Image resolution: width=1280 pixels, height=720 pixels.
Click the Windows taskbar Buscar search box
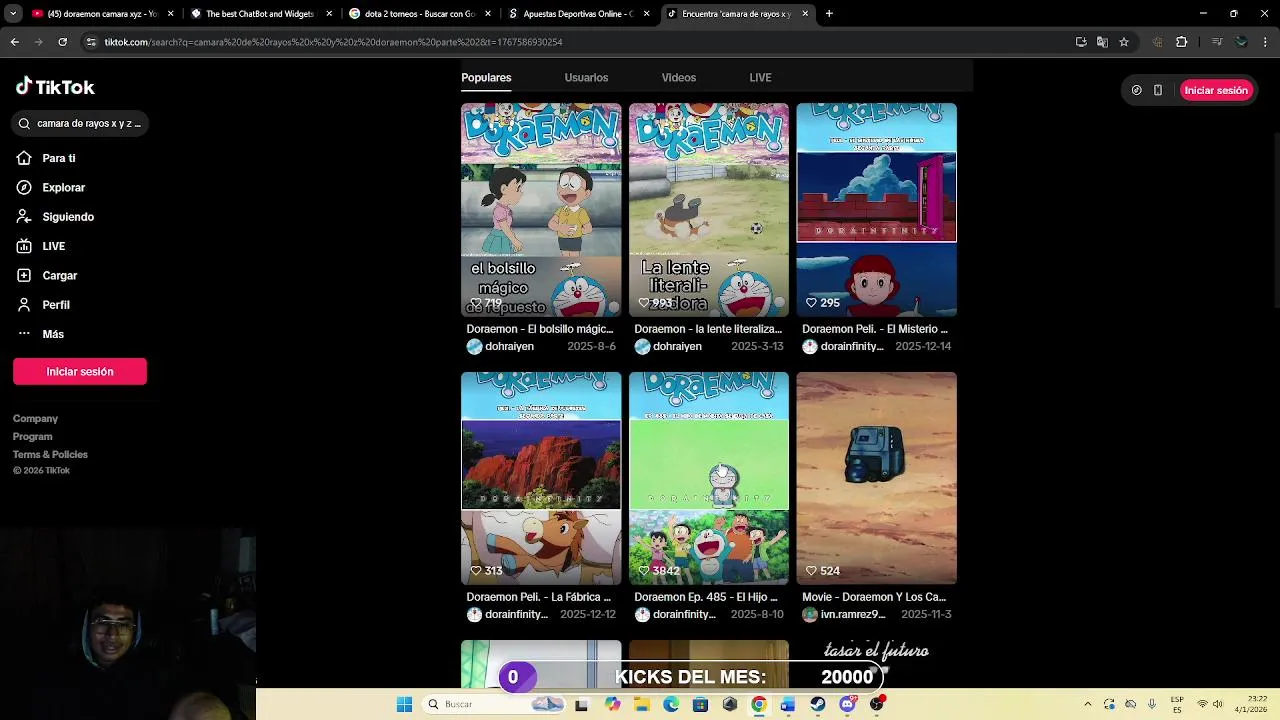491,704
